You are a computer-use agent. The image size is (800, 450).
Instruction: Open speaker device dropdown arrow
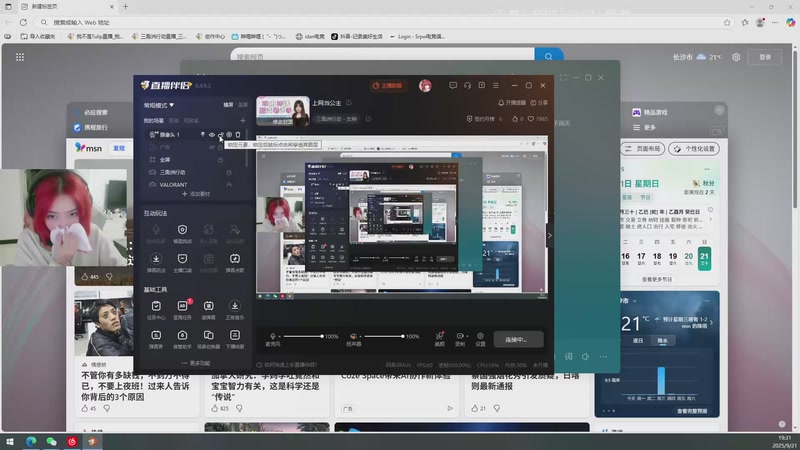tap(360, 337)
